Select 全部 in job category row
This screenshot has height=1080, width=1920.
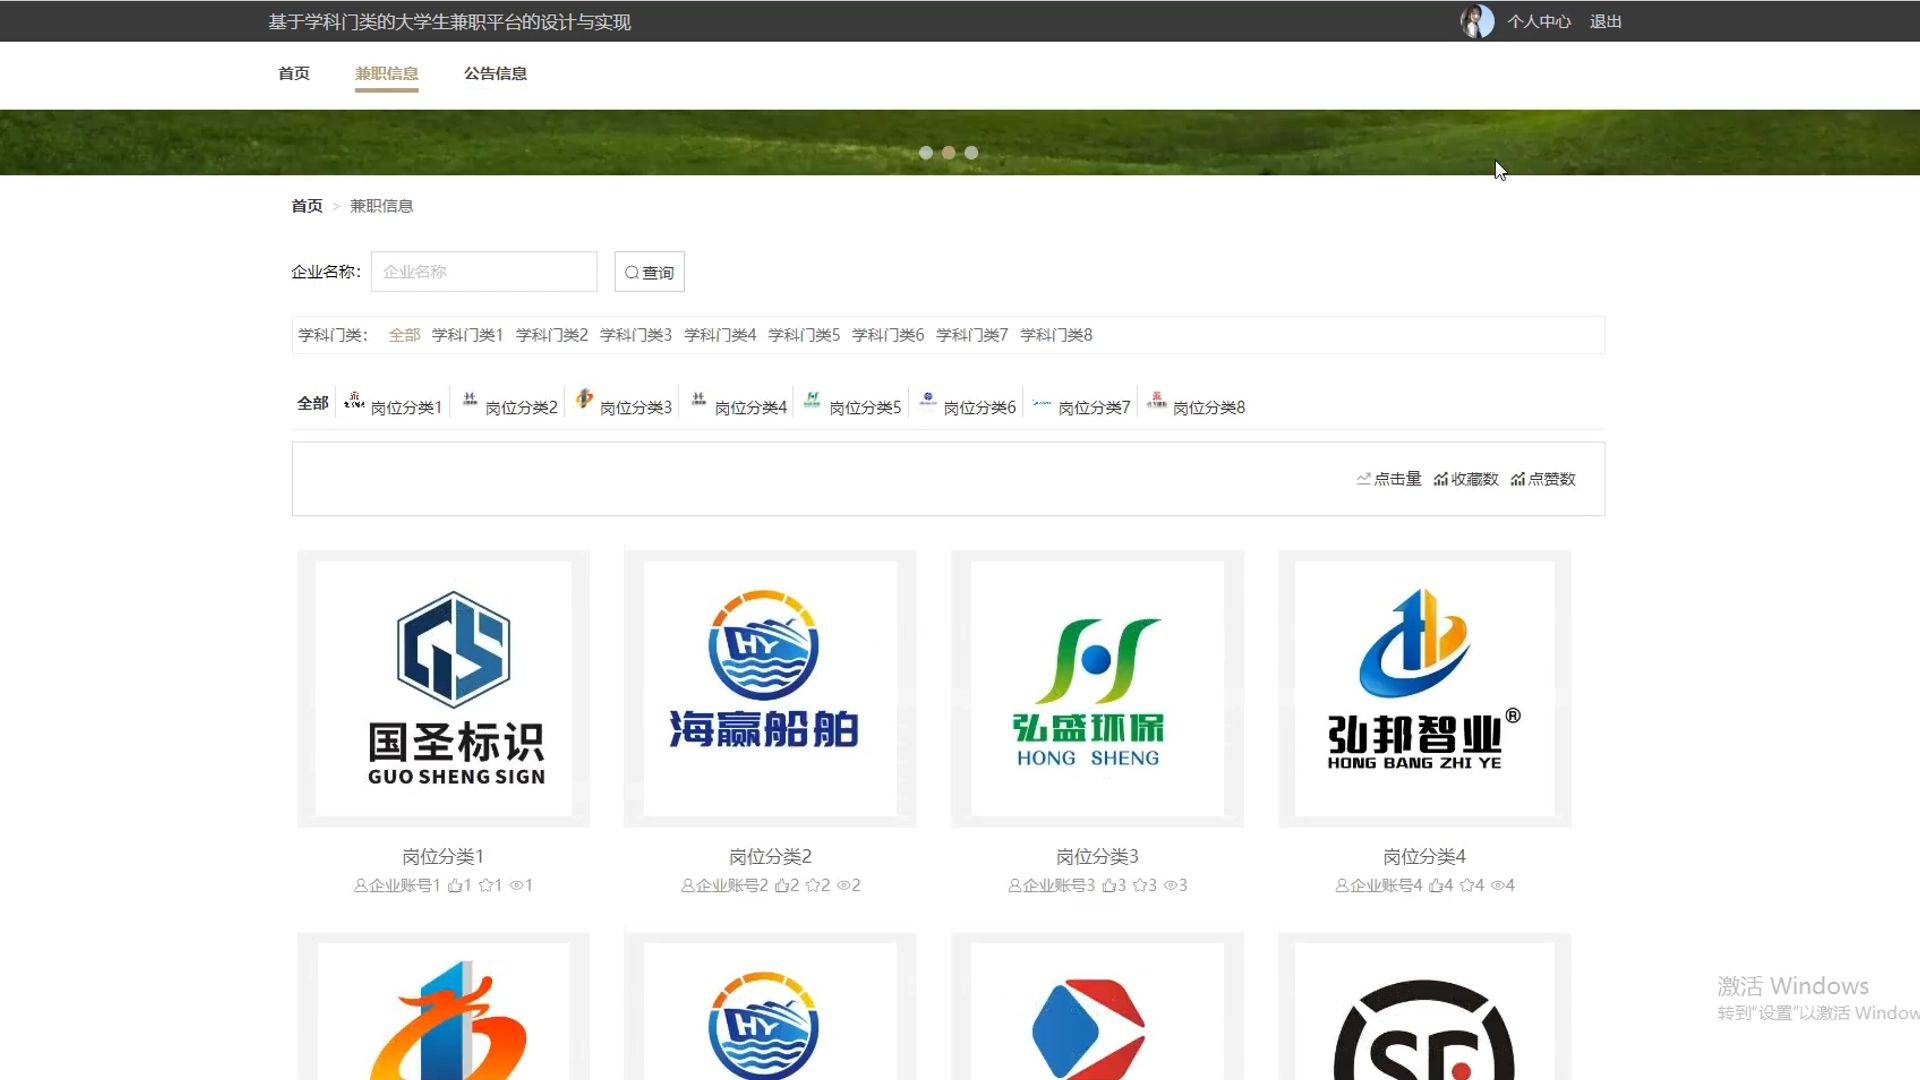[313, 403]
